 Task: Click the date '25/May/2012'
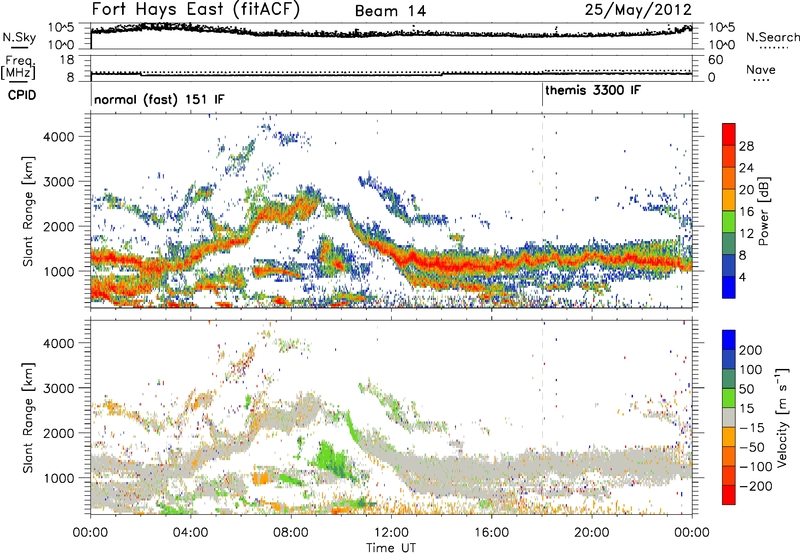point(638,10)
